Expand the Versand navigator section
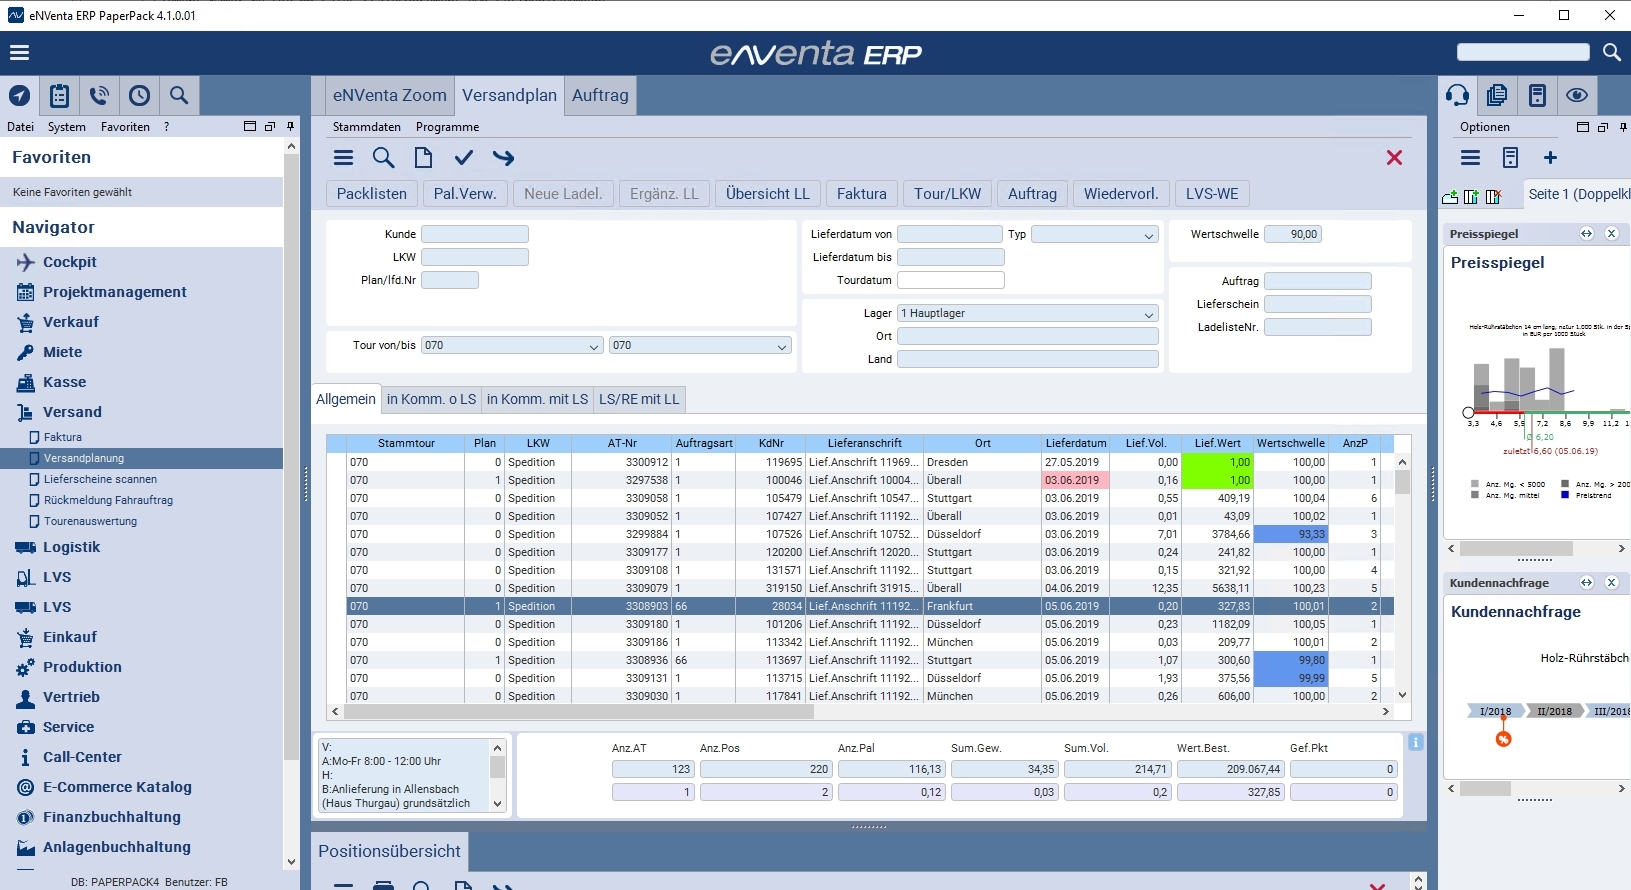 (72, 412)
